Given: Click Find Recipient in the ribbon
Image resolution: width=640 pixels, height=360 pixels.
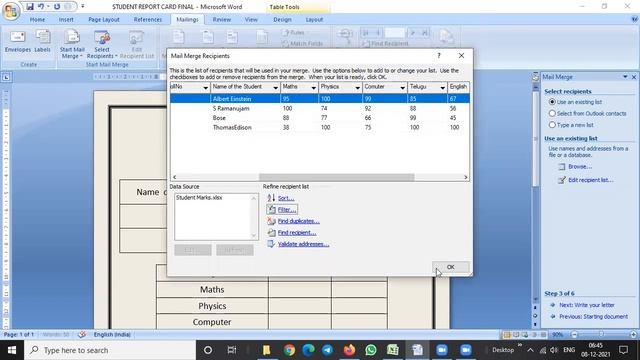Looking at the screenshot, I should 385,43.
